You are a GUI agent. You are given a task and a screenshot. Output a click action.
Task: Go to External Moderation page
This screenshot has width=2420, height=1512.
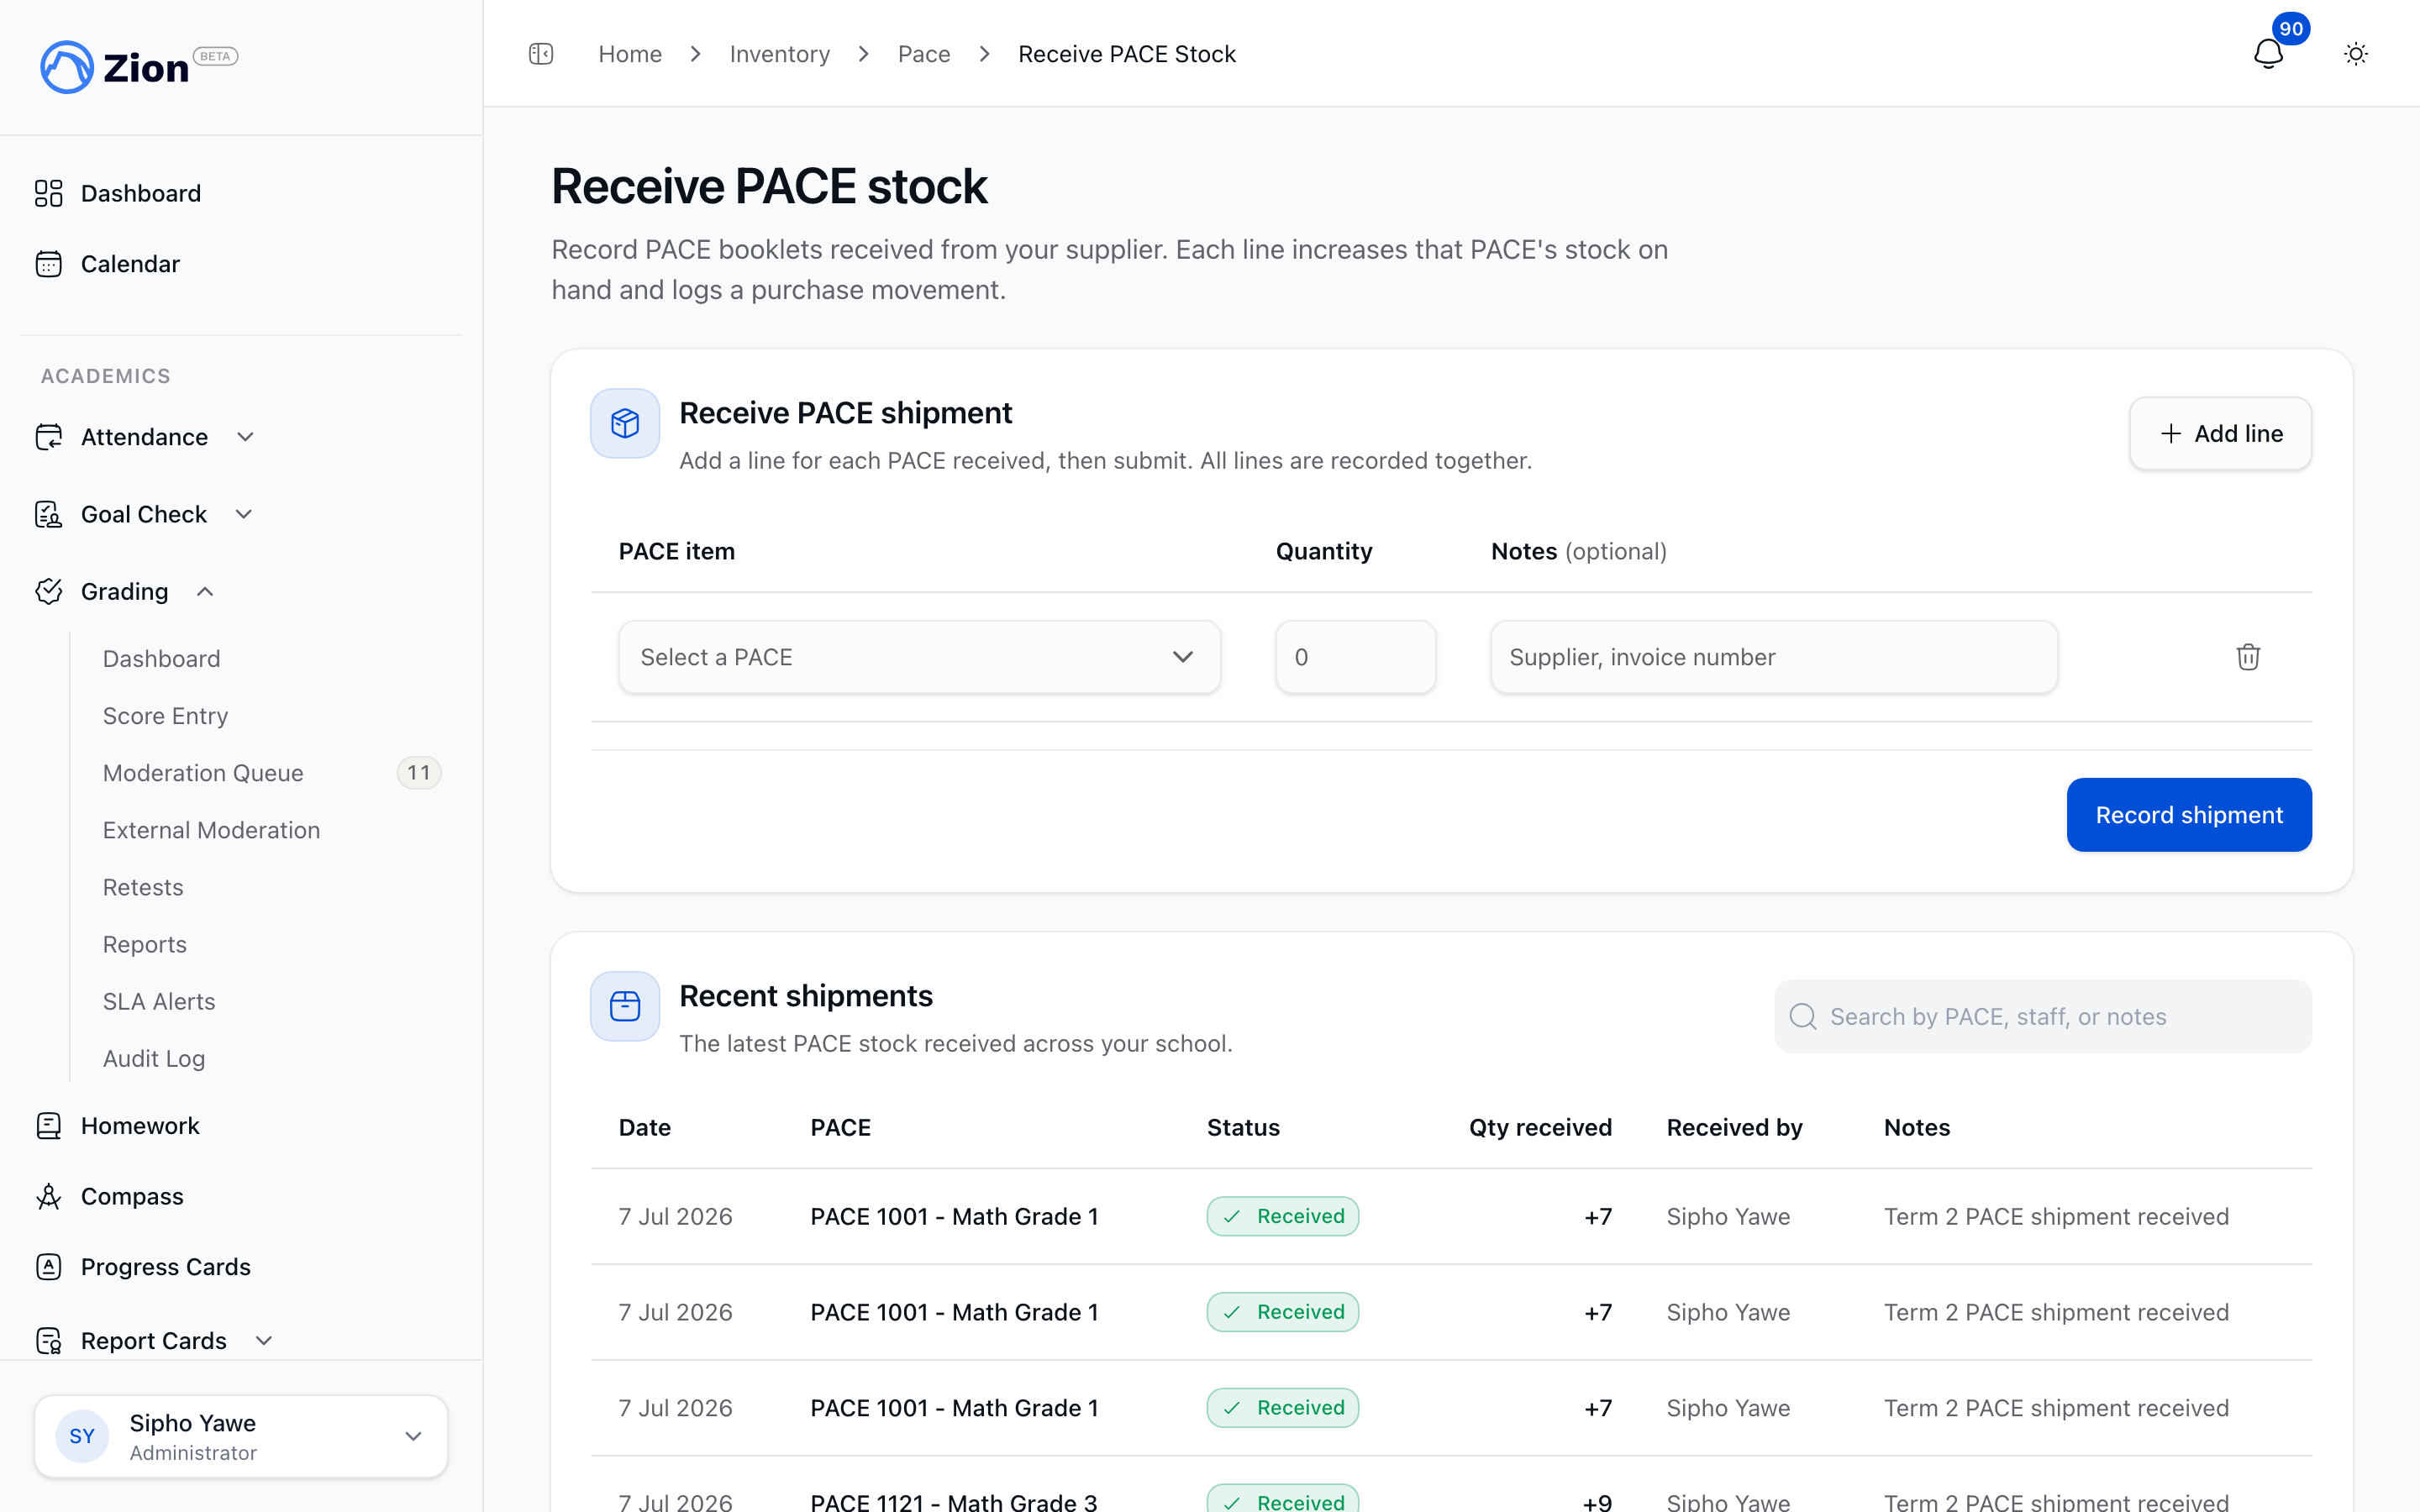point(211,830)
